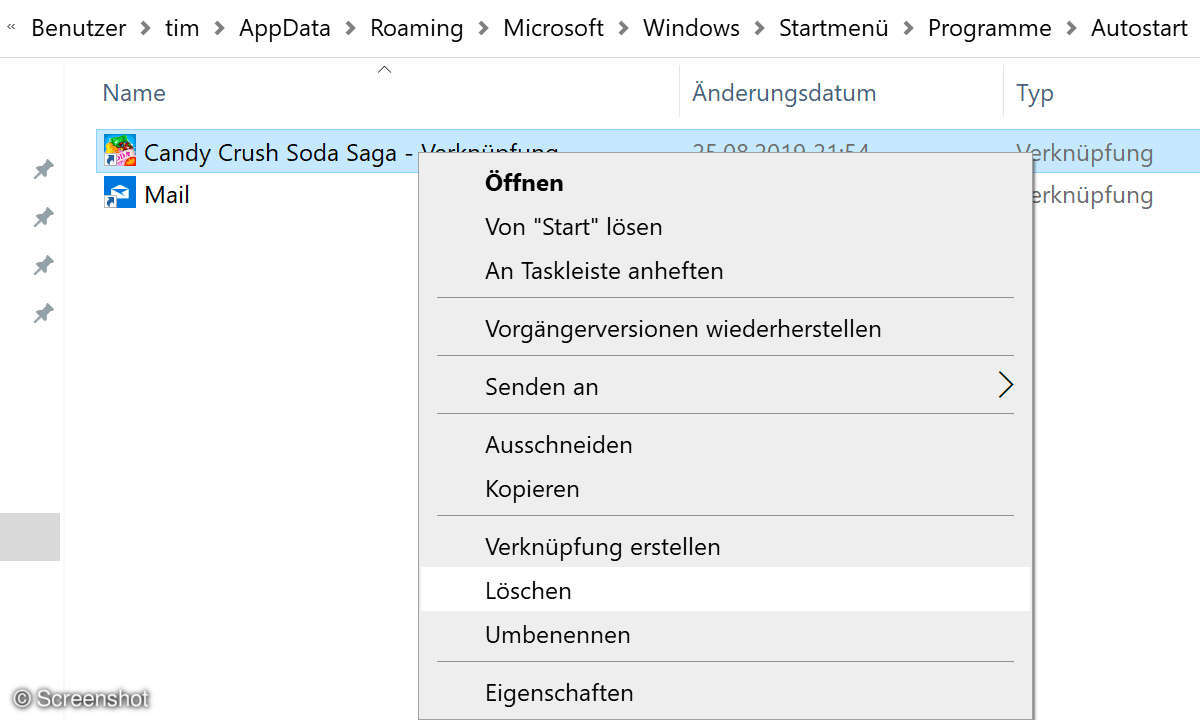Choose Umbenennen in the context menu
The width and height of the screenshot is (1200, 720).
pyautogui.click(x=726, y=635)
